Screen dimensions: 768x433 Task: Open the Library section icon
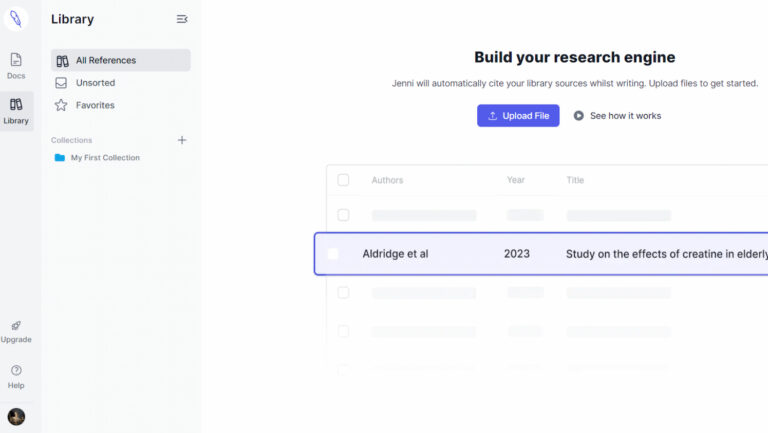16,104
